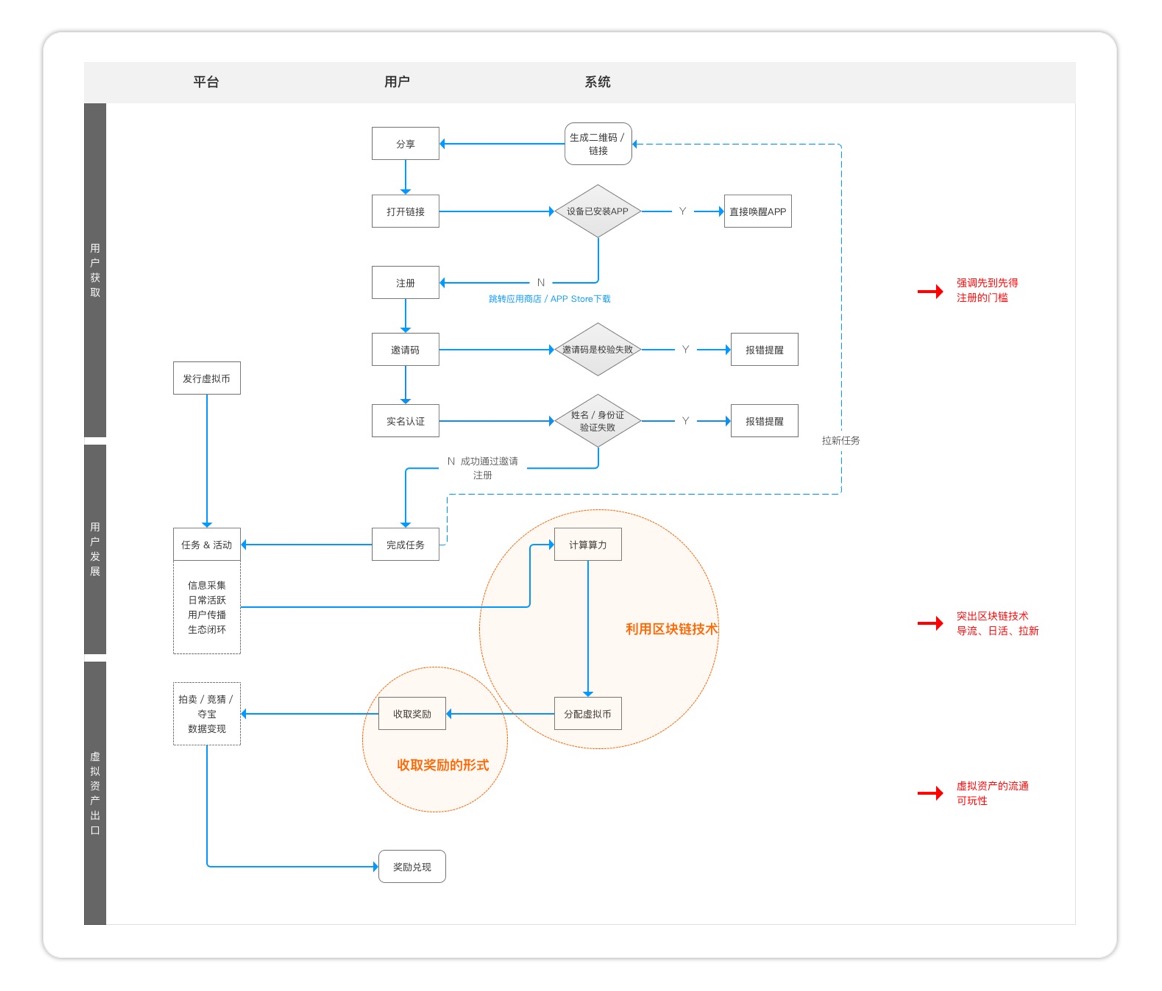Image resolution: width=1162 pixels, height=991 pixels.
Task: Select the 姓名 / 身份证验证失败 diamond
Action: click(x=598, y=421)
